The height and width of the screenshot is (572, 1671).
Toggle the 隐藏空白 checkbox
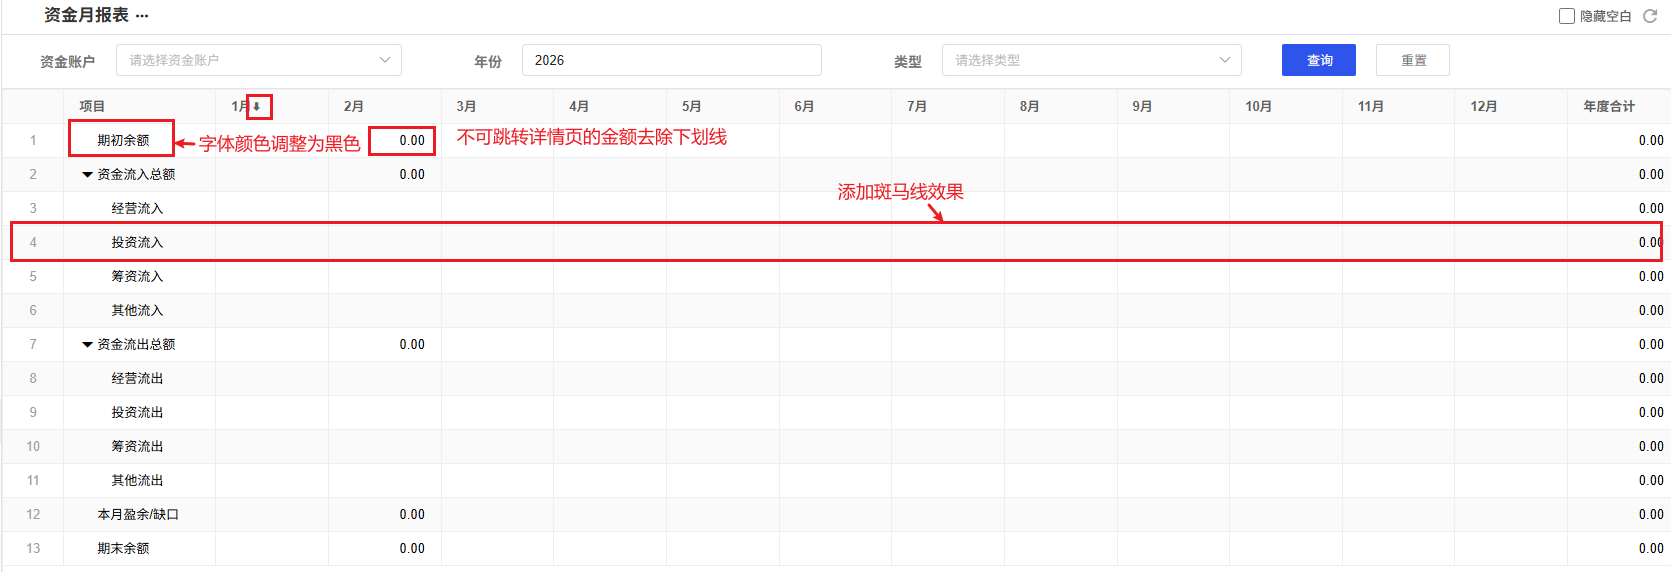[x=1567, y=16]
